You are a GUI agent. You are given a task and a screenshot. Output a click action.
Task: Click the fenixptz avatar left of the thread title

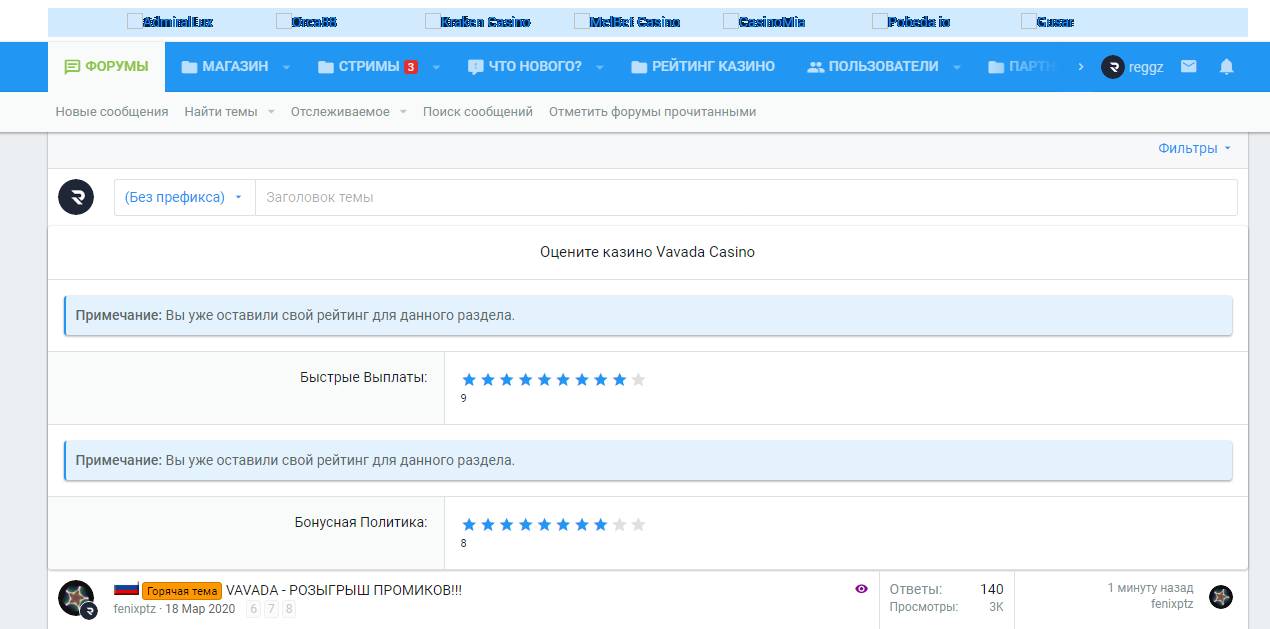[76, 598]
